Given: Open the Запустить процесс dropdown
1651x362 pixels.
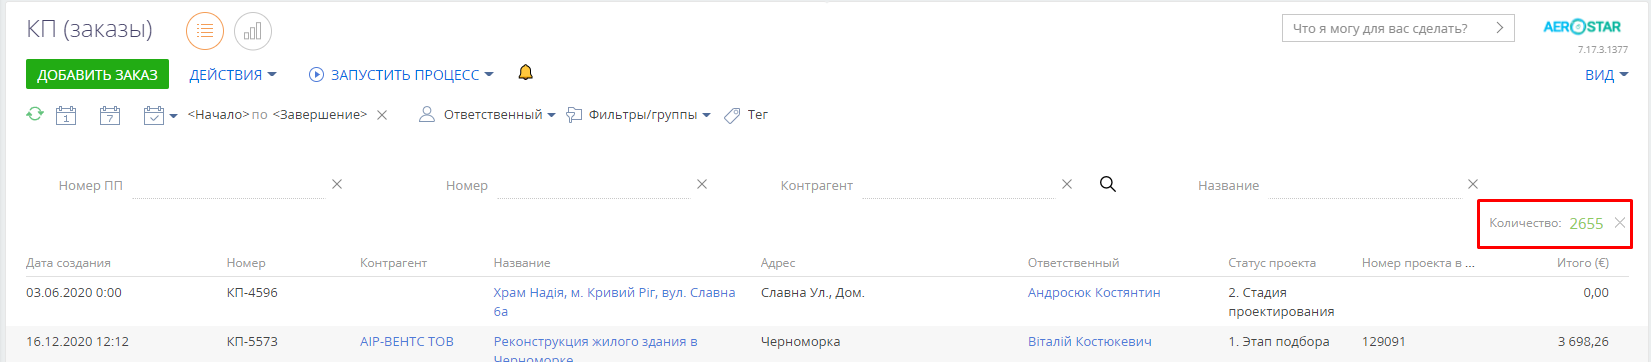Looking at the screenshot, I should [401, 75].
